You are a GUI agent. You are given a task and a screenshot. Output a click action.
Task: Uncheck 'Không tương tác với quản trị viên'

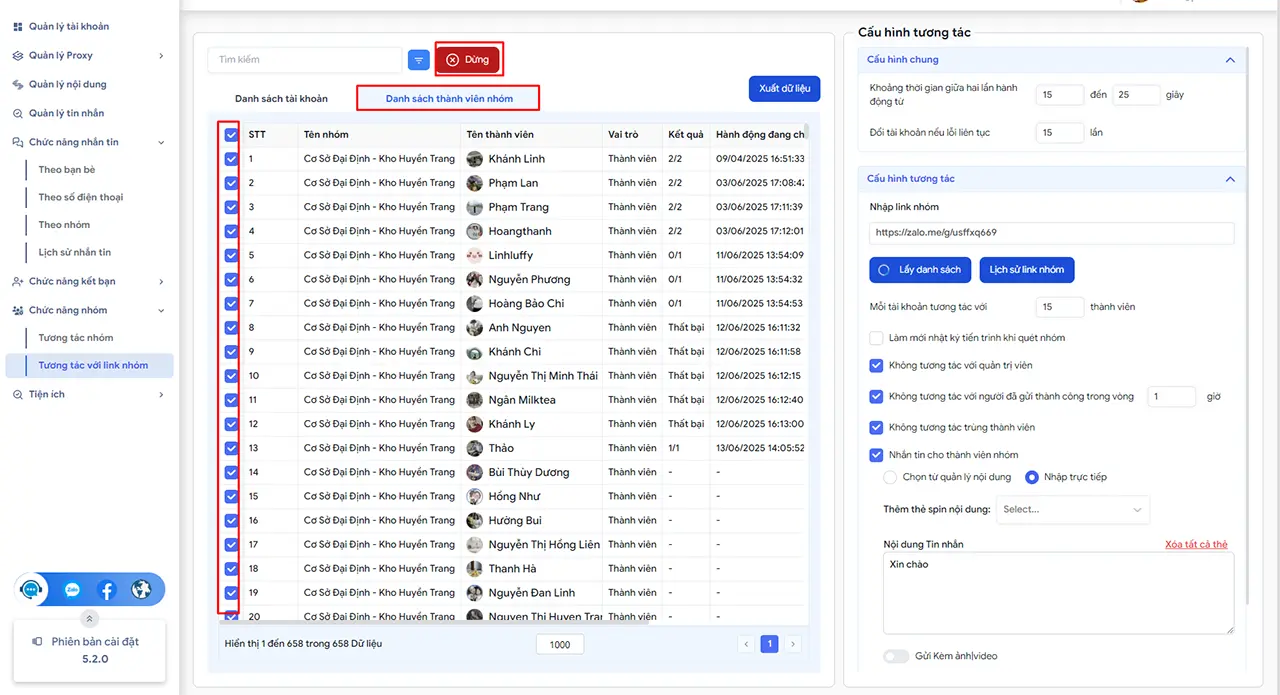click(x=877, y=366)
